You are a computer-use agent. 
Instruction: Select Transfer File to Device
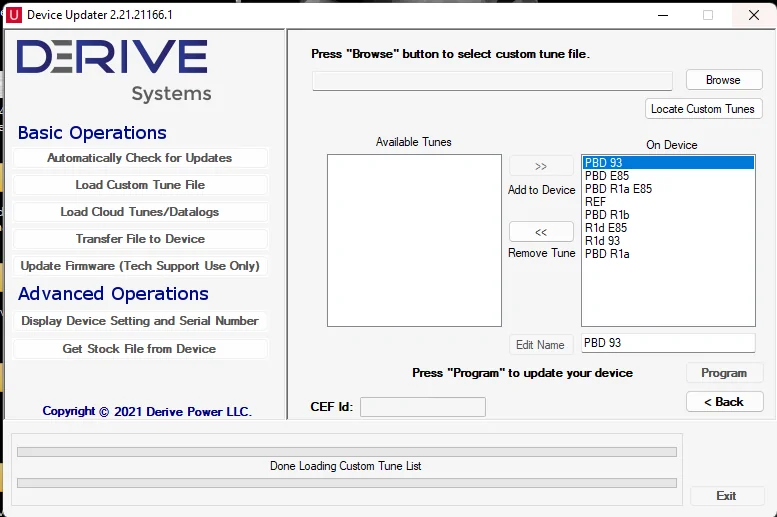point(140,239)
